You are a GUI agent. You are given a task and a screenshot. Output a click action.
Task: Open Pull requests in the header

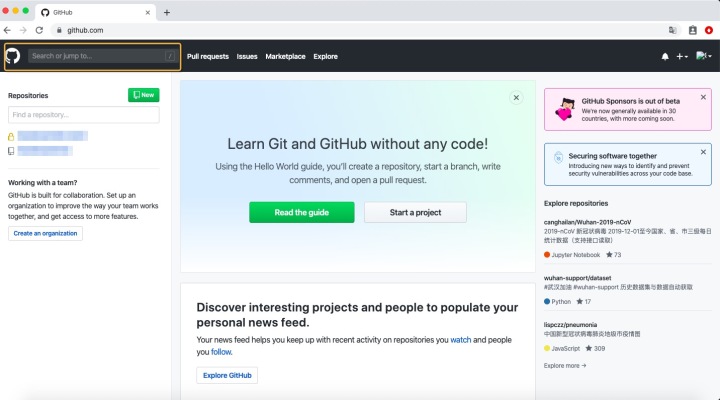(208, 56)
